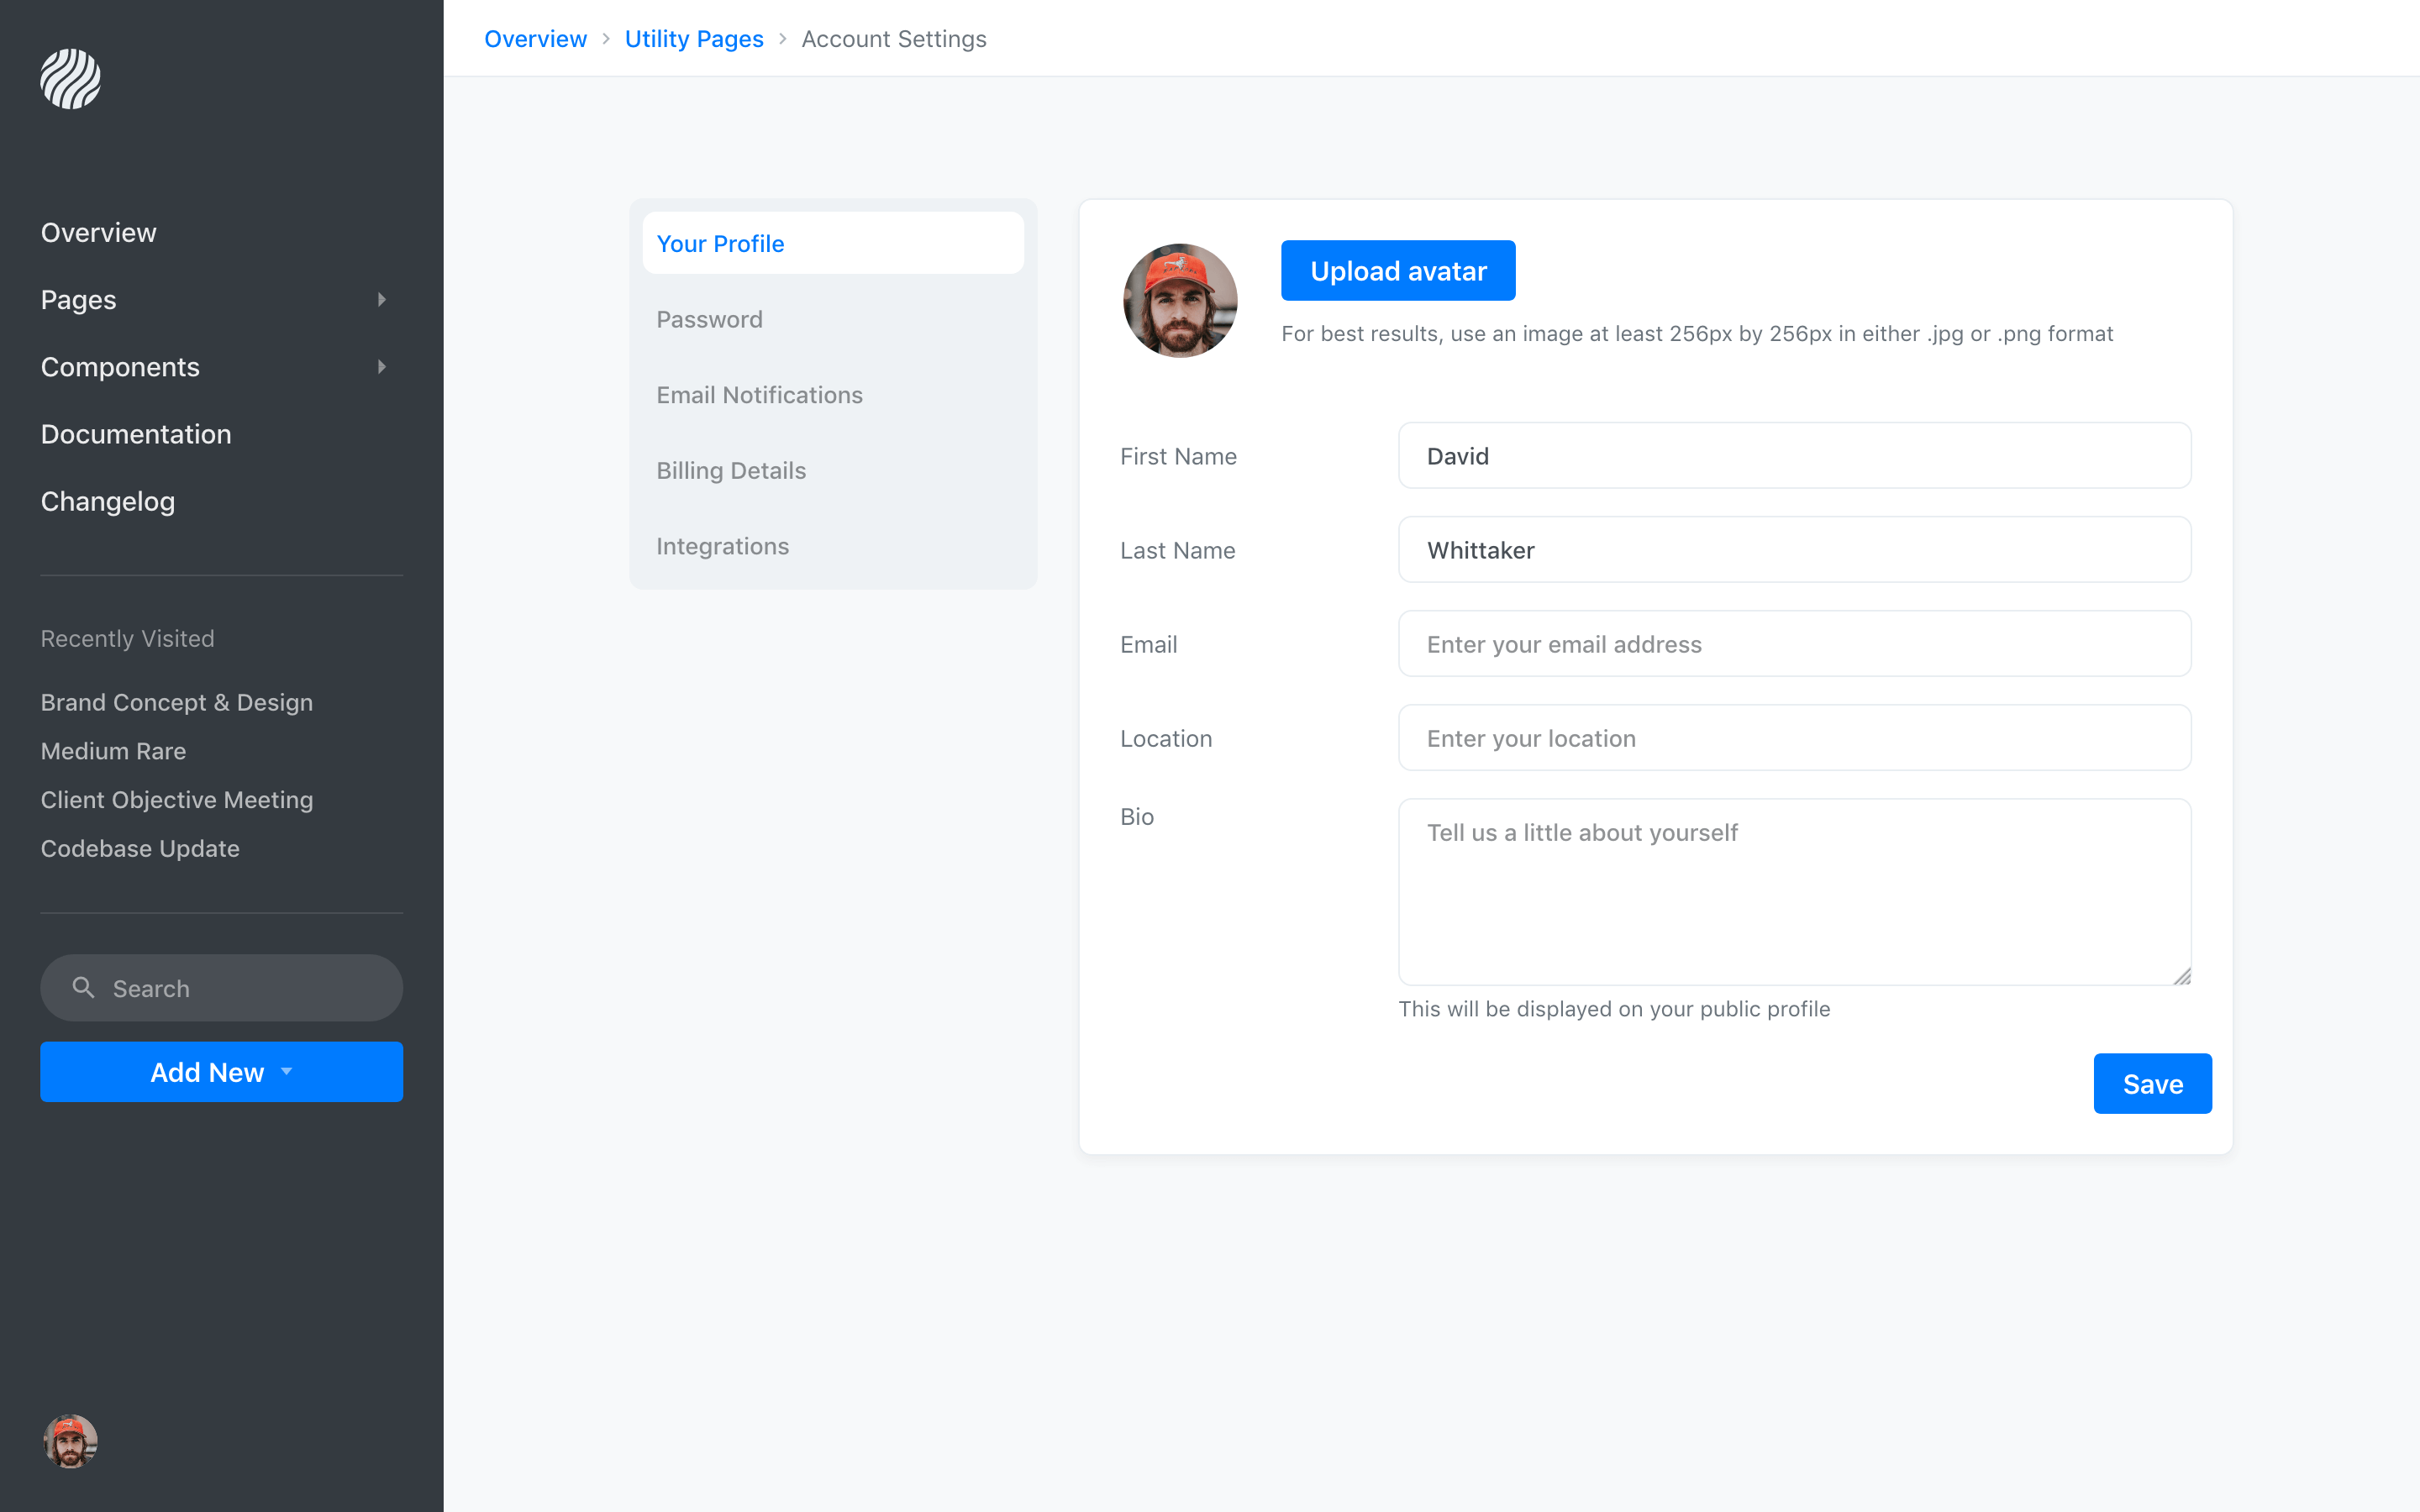Screen dimensions: 2420x1512
Task: Expand the Pages section in the sidebar
Action: tap(382, 299)
